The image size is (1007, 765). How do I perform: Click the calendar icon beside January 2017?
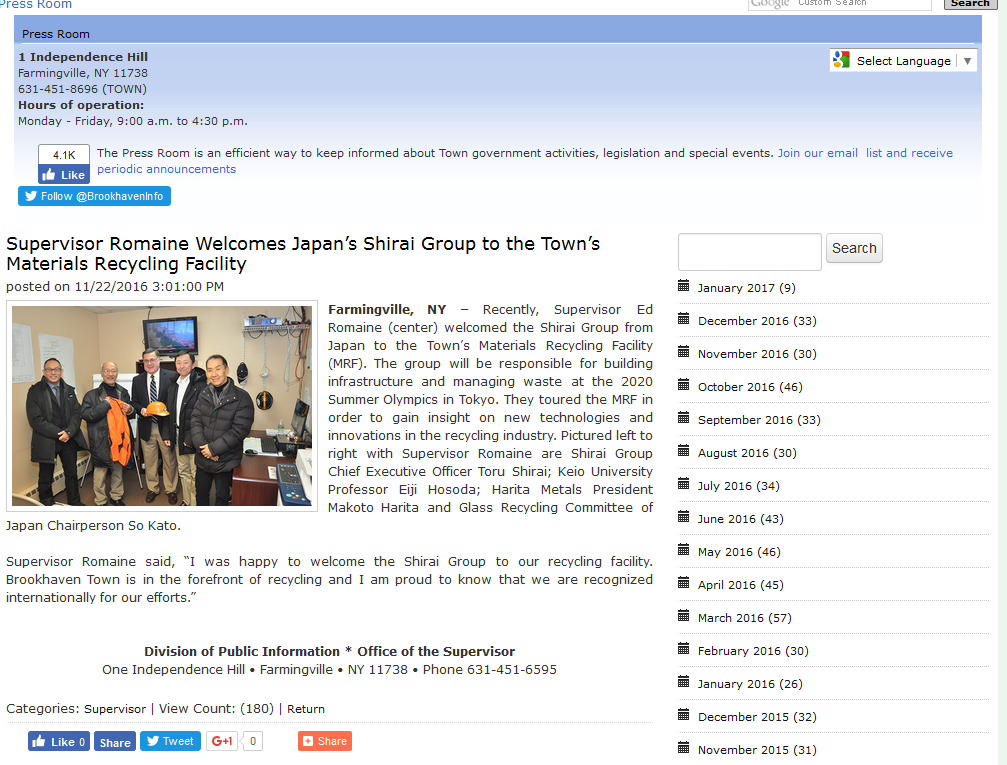click(x=683, y=286)
